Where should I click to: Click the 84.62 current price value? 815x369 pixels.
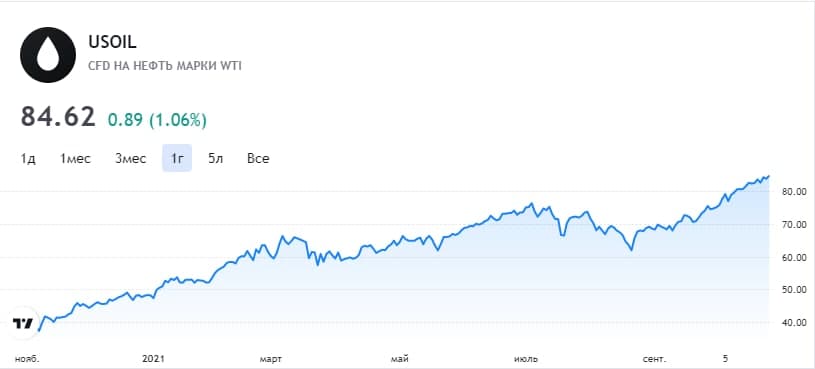pos(58,117)
